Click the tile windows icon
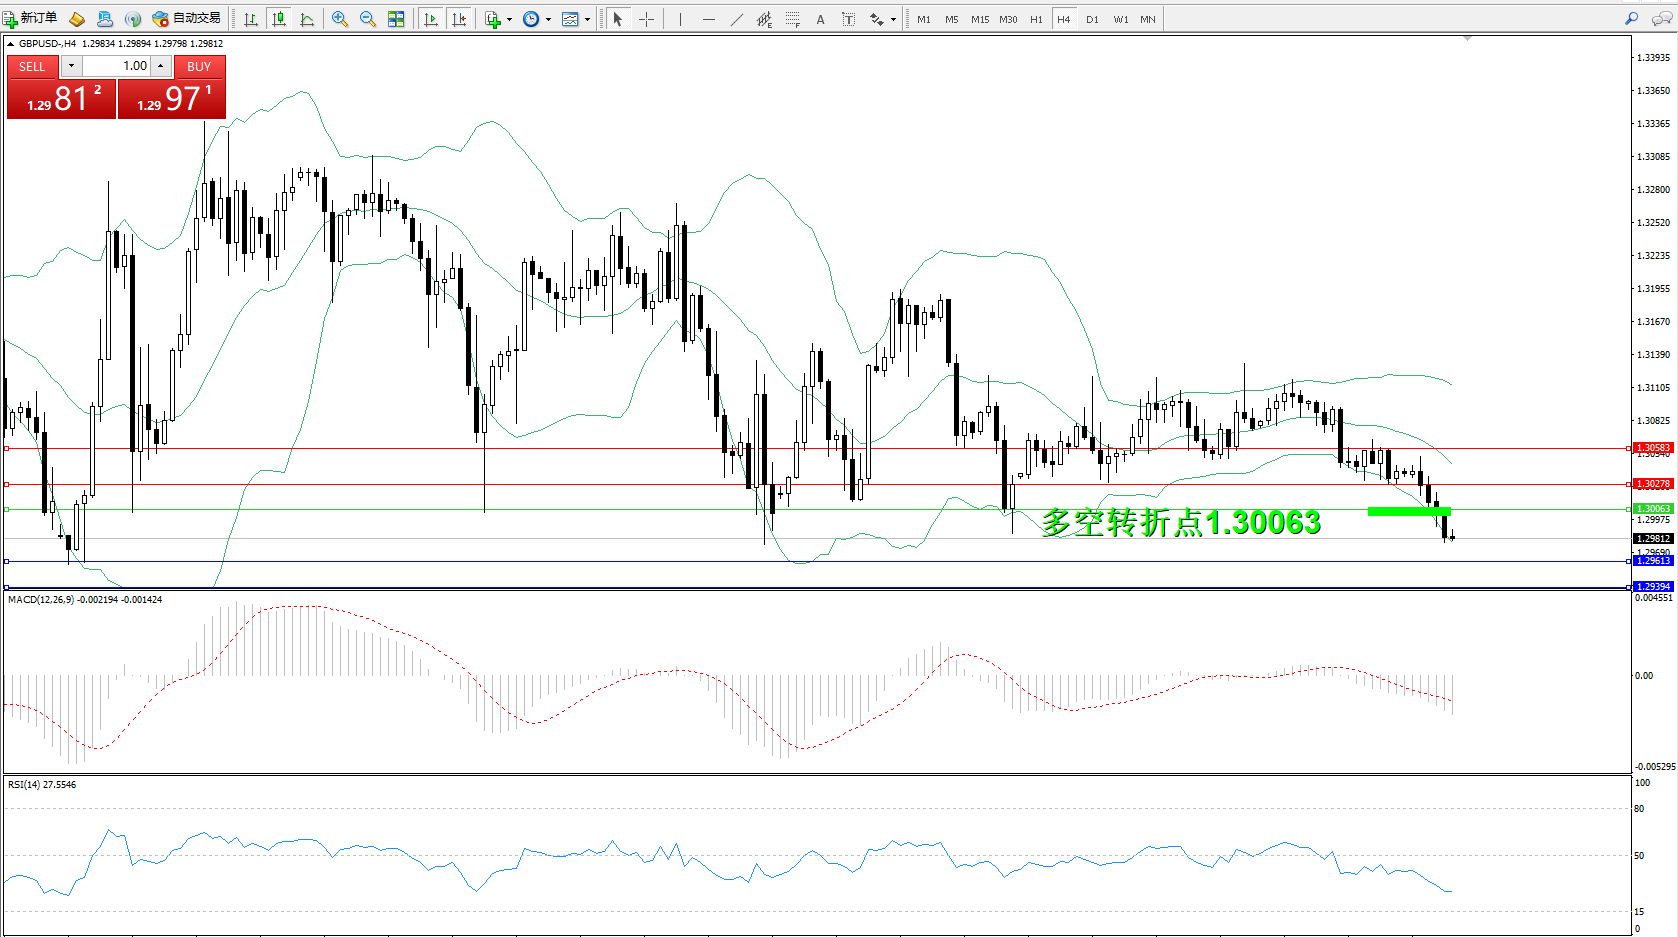Viewport: 1678px width, 937px height. pos(396,19)
